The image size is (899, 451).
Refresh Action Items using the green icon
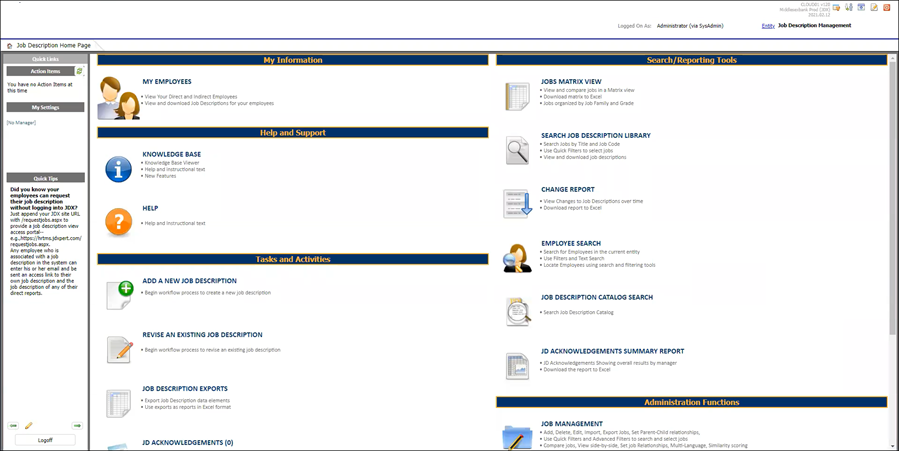(79, 71)
